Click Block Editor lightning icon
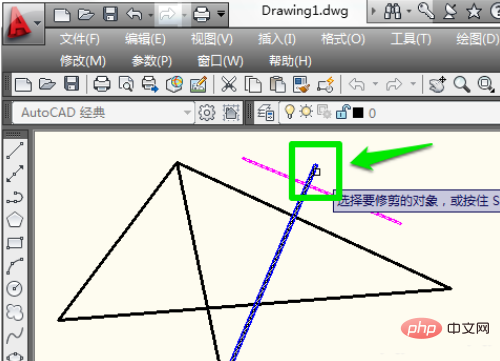The height and width of the screenshot is (361, 500). 326,84
